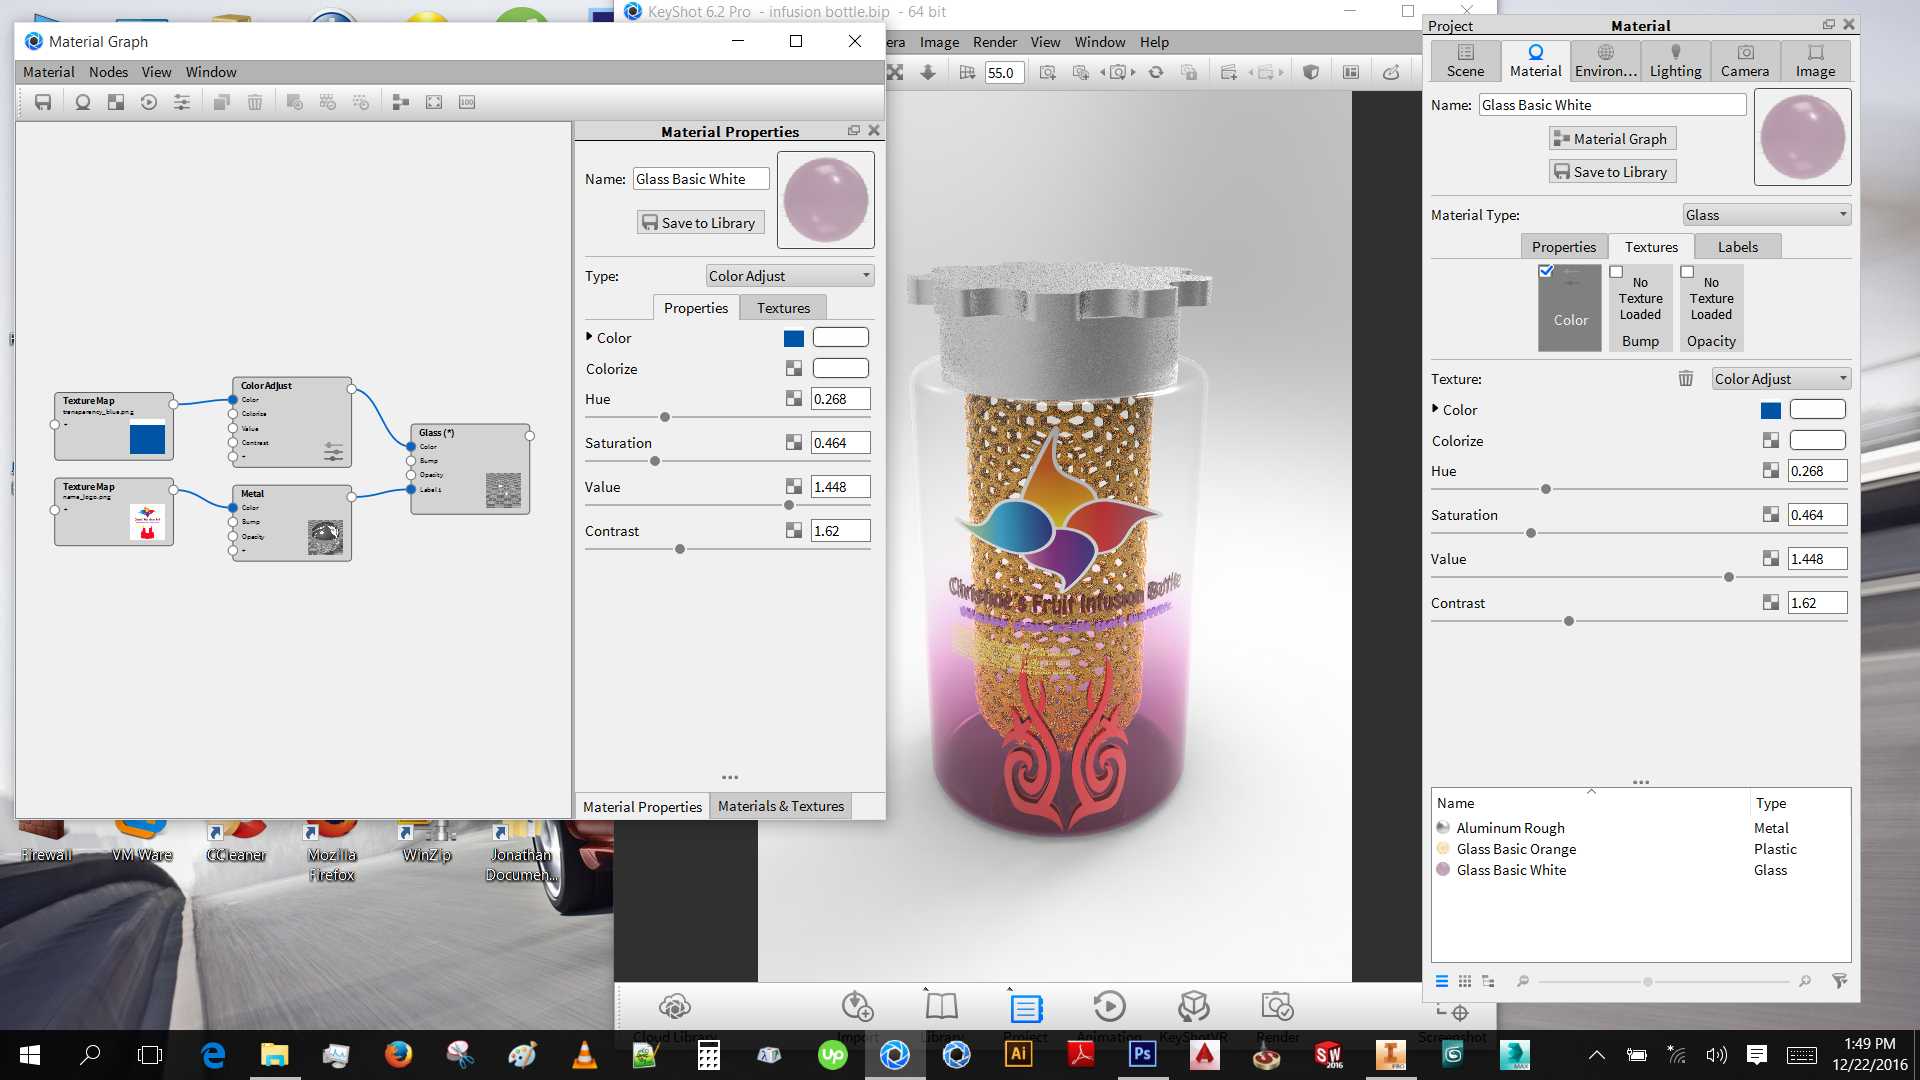Click the 100 percent zoom icon
The image size is (1920, 1080).
click(x=467, y=102)
